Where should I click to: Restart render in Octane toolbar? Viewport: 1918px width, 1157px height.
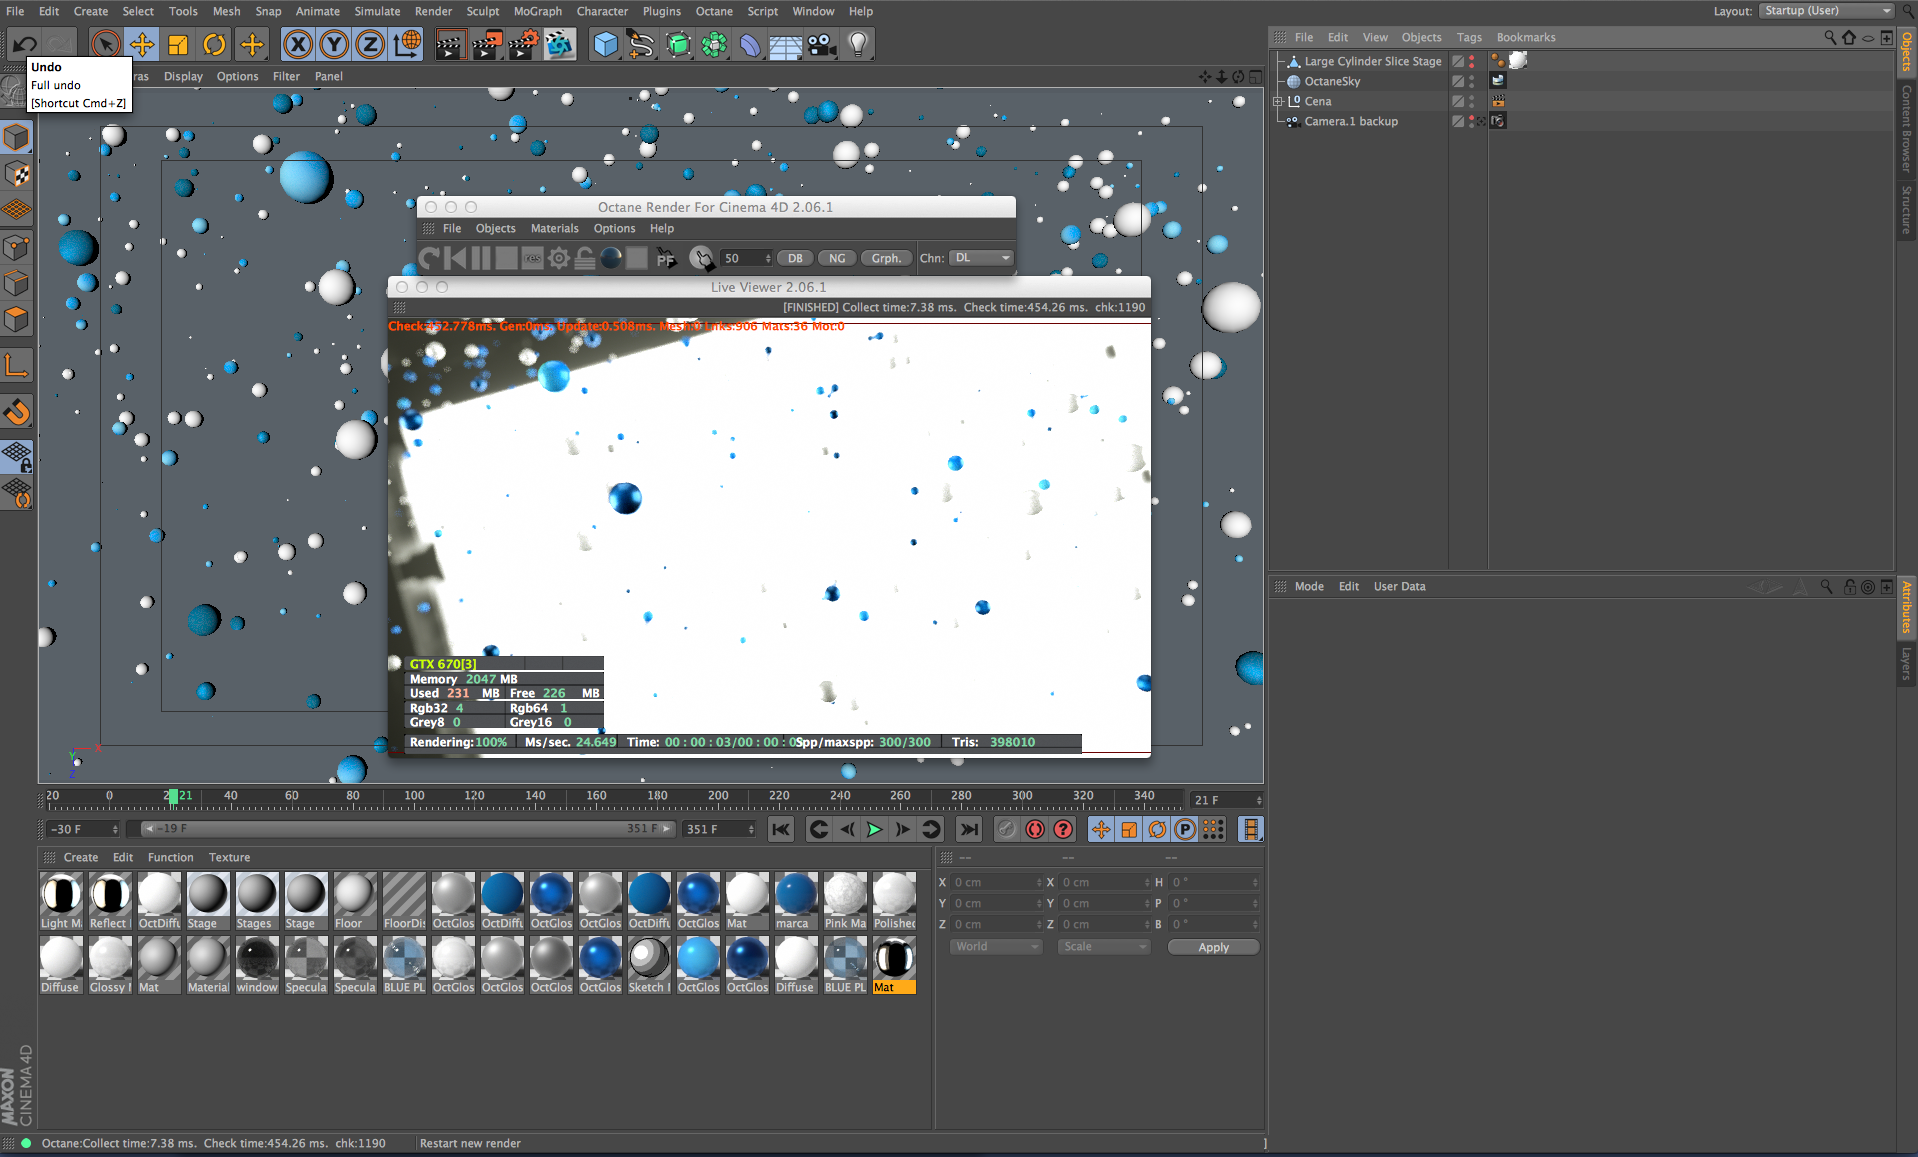[429, 258]
